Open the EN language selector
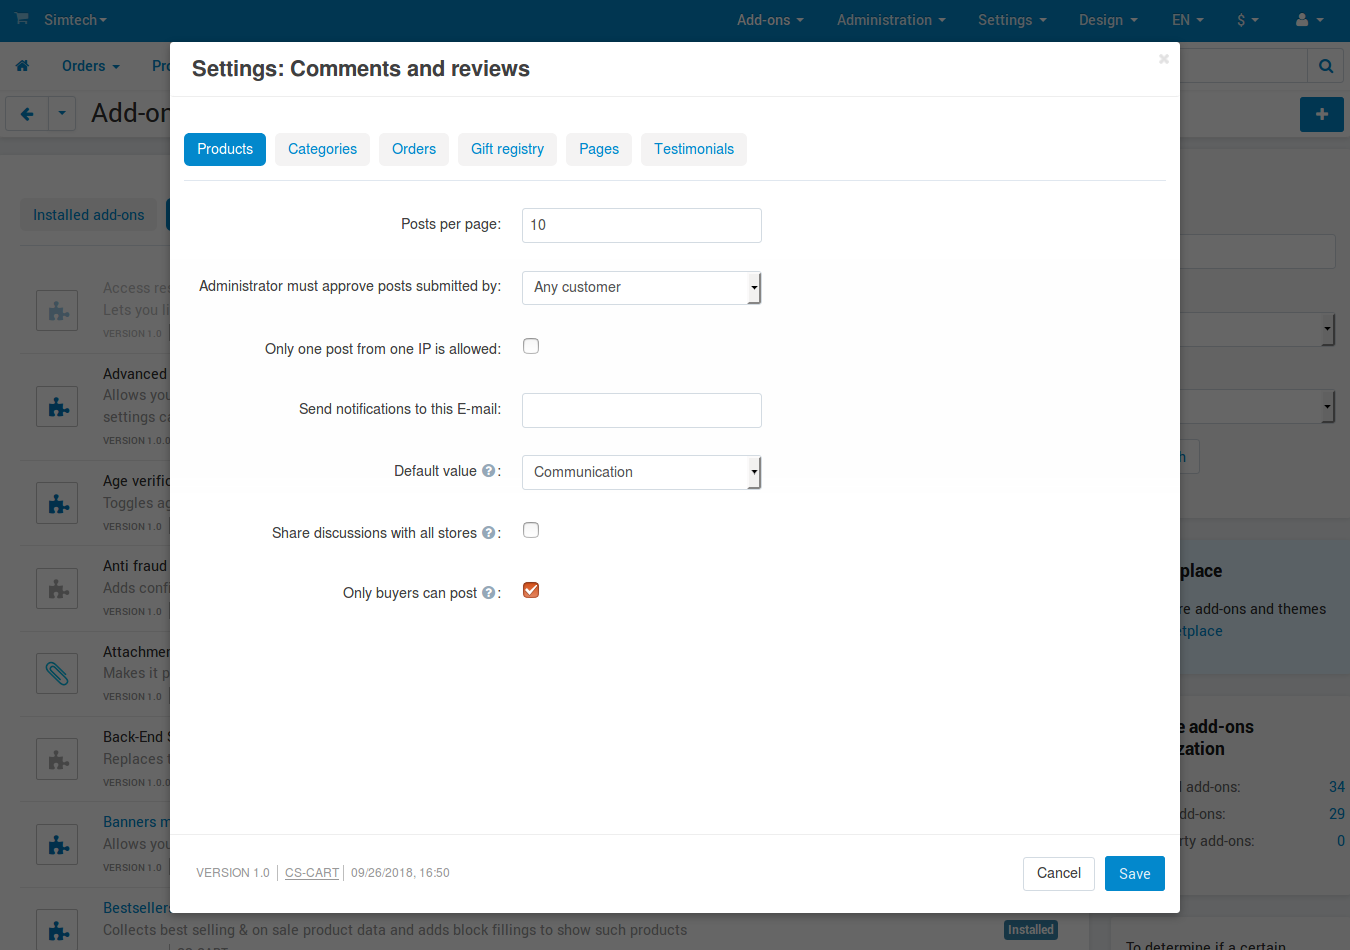Image resolution: width=1350 pixels, height=950 pixels. (1188, 20)
